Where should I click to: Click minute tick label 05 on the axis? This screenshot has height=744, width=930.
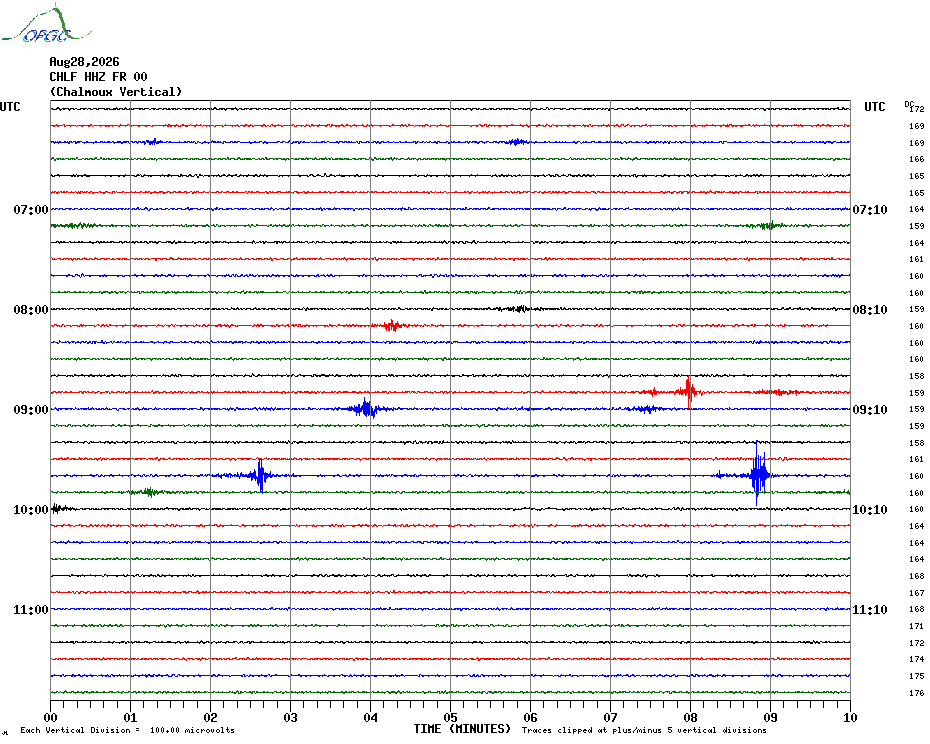pos(451,718)
